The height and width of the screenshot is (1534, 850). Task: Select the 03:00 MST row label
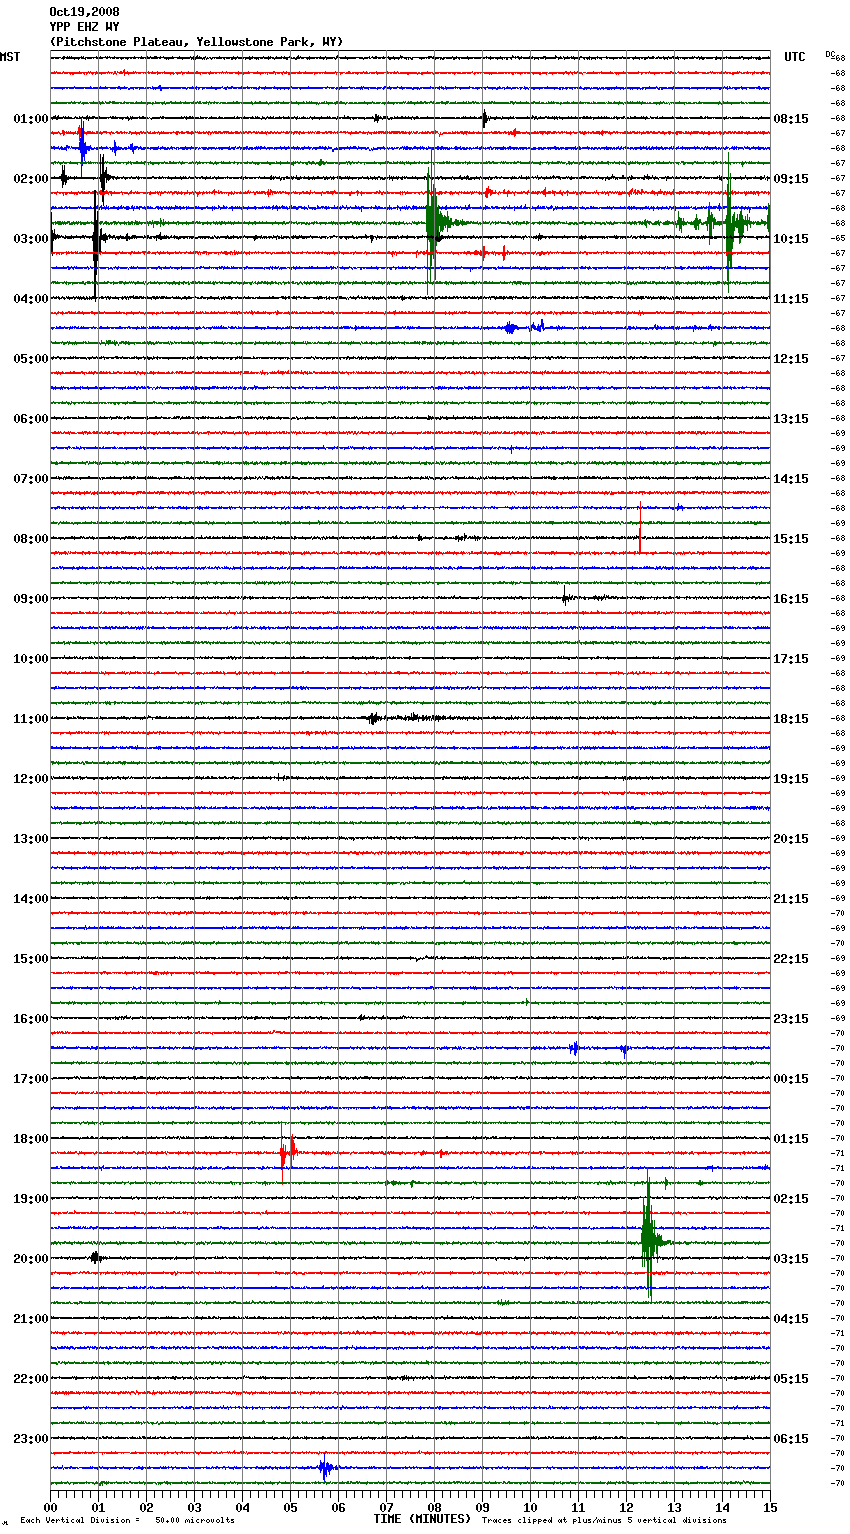pyautogui.click(x=31, y=239)
